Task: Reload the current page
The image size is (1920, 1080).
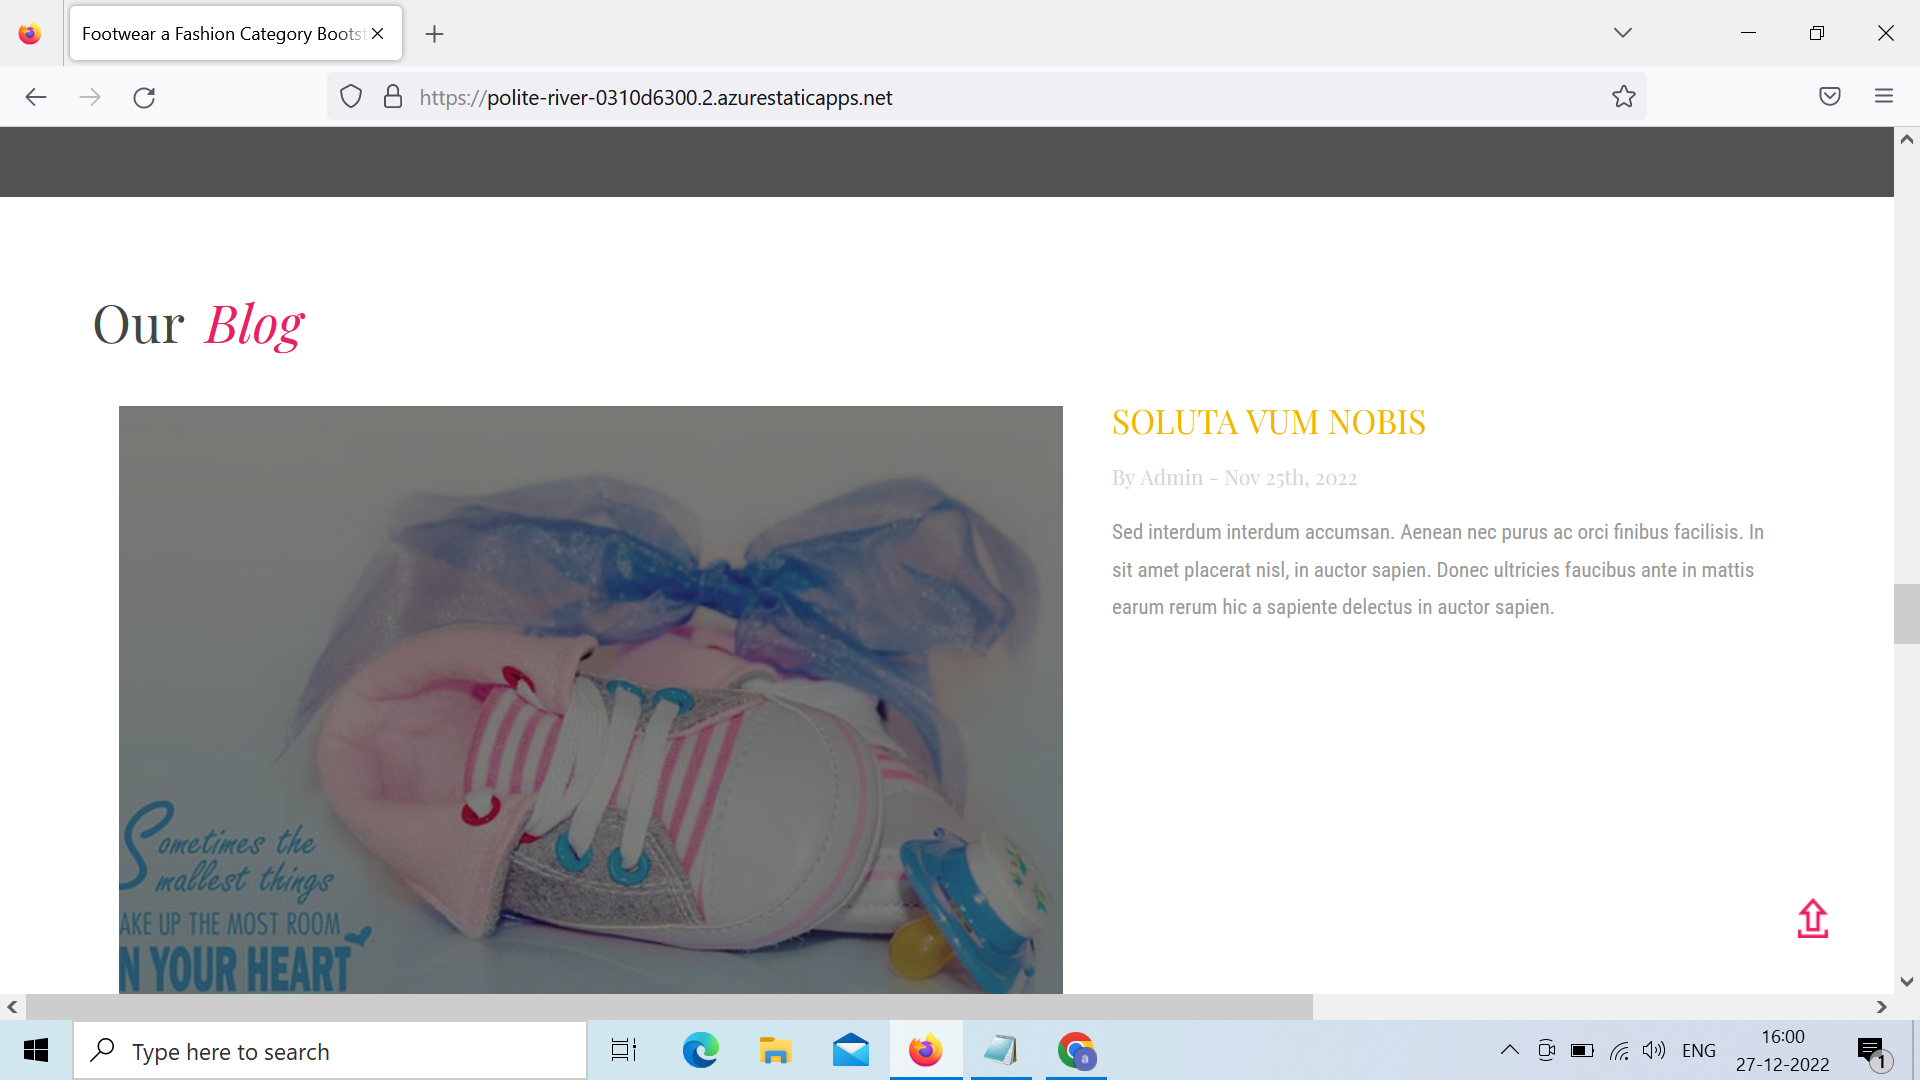Action: (144, 97)
